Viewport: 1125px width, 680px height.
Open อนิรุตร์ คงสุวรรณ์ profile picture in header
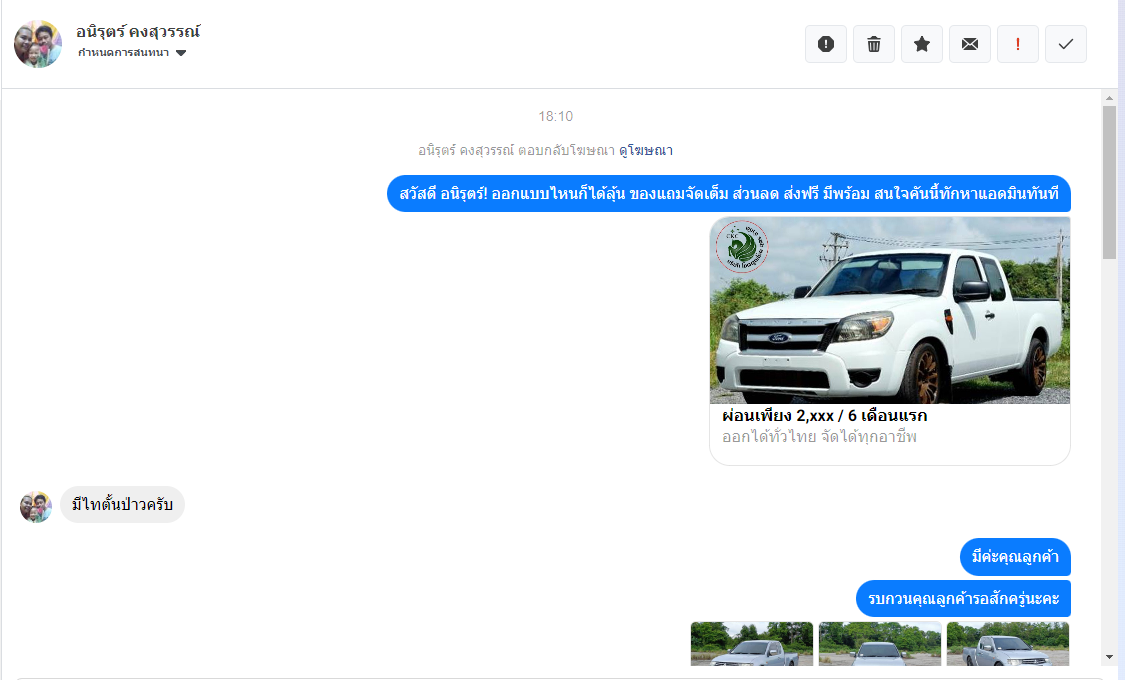pos(37,44)
